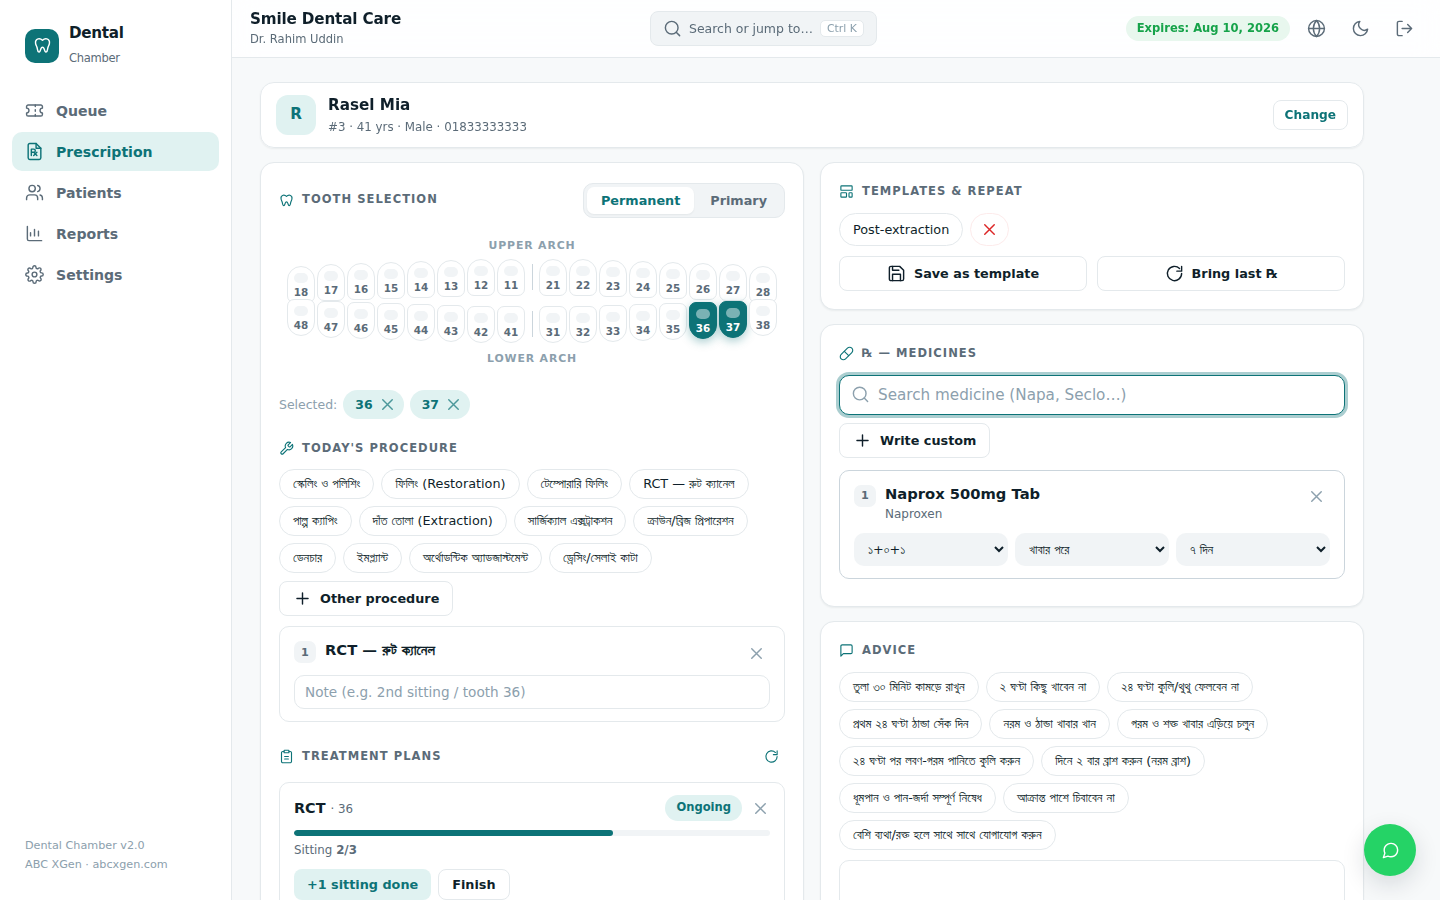Screen dimensions: 1440x900
Task: Click the Ongoing status badge
Action: [703, 808]
